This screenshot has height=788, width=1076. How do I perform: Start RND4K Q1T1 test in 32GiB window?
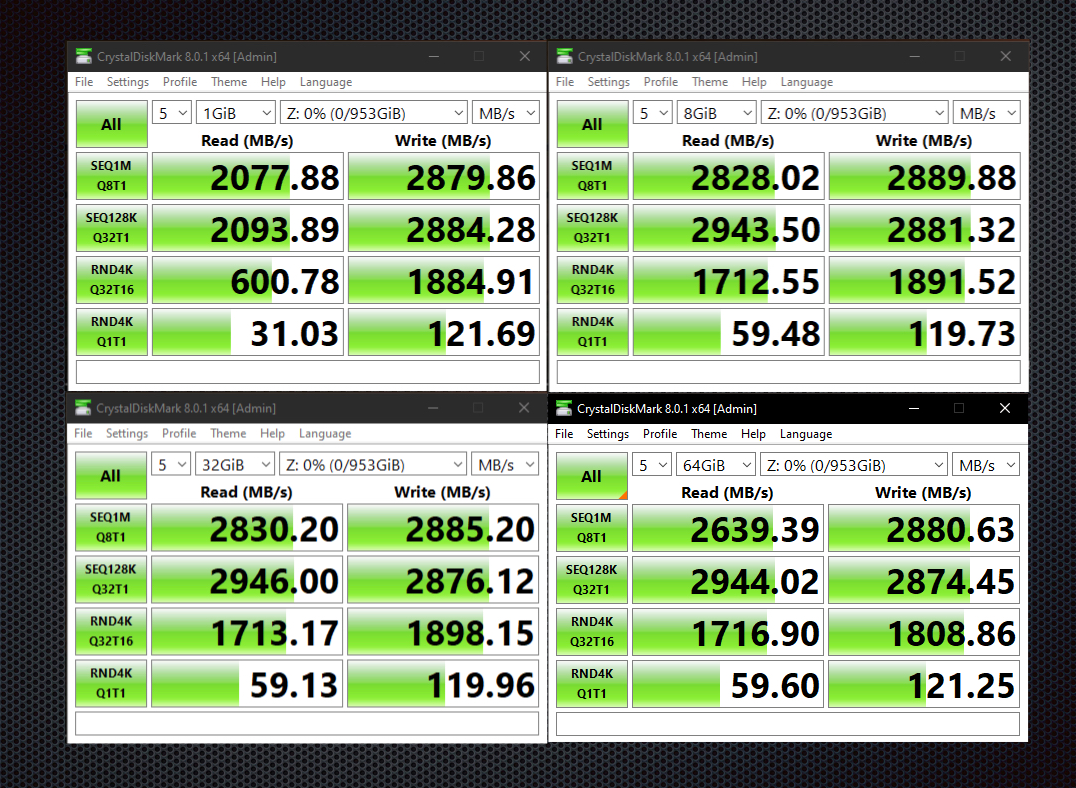pyautogui.click(x=110, y=684)
